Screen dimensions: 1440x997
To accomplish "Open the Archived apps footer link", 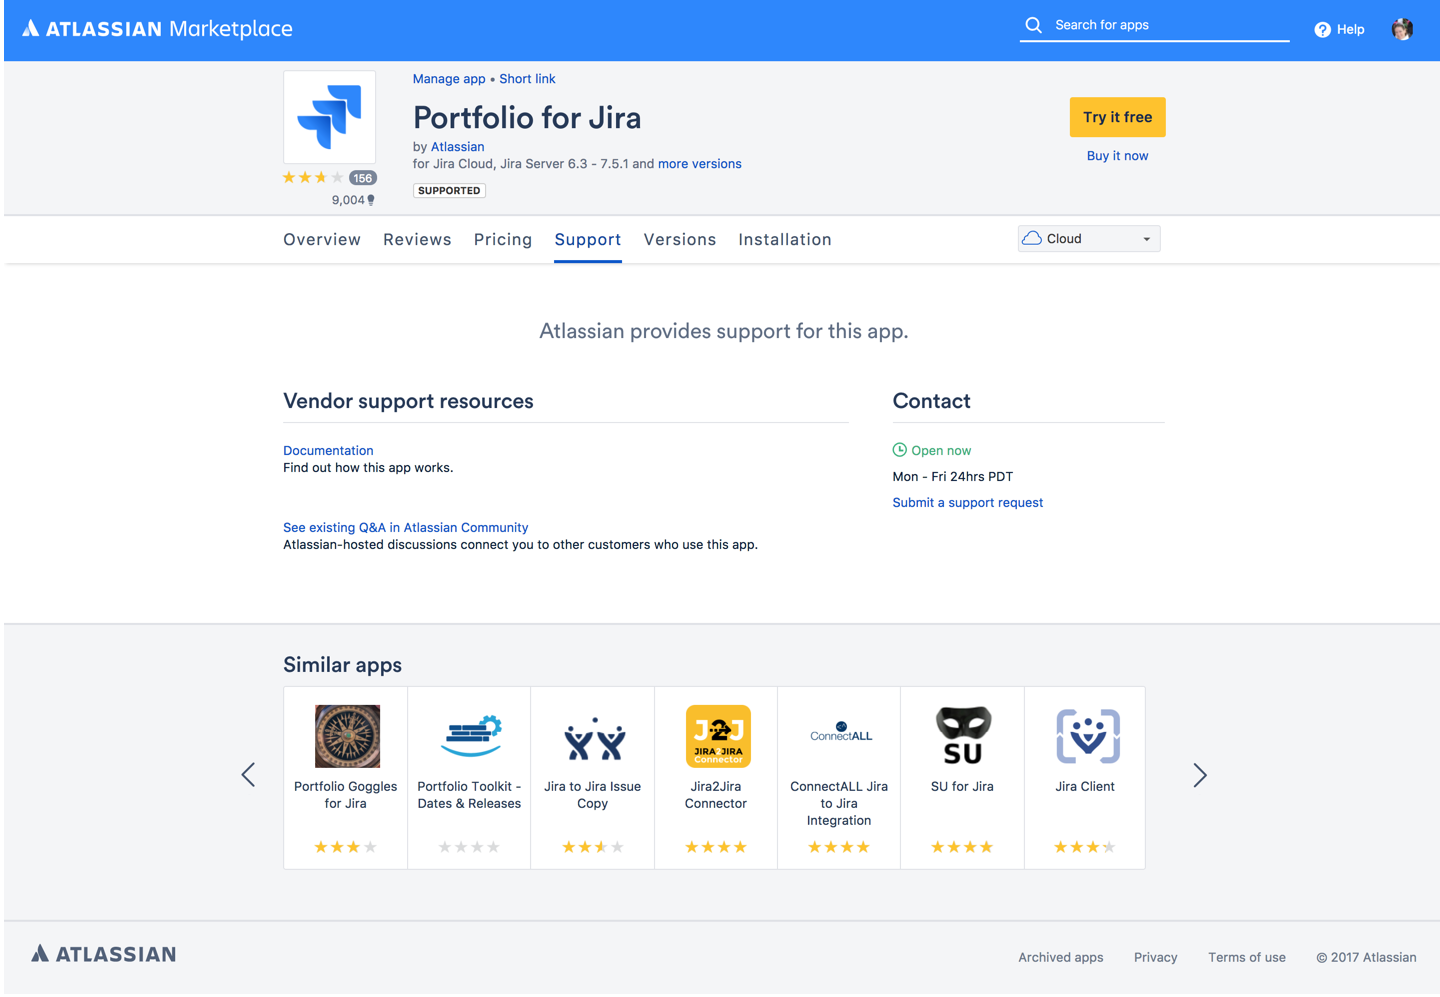I will 1061,958.
